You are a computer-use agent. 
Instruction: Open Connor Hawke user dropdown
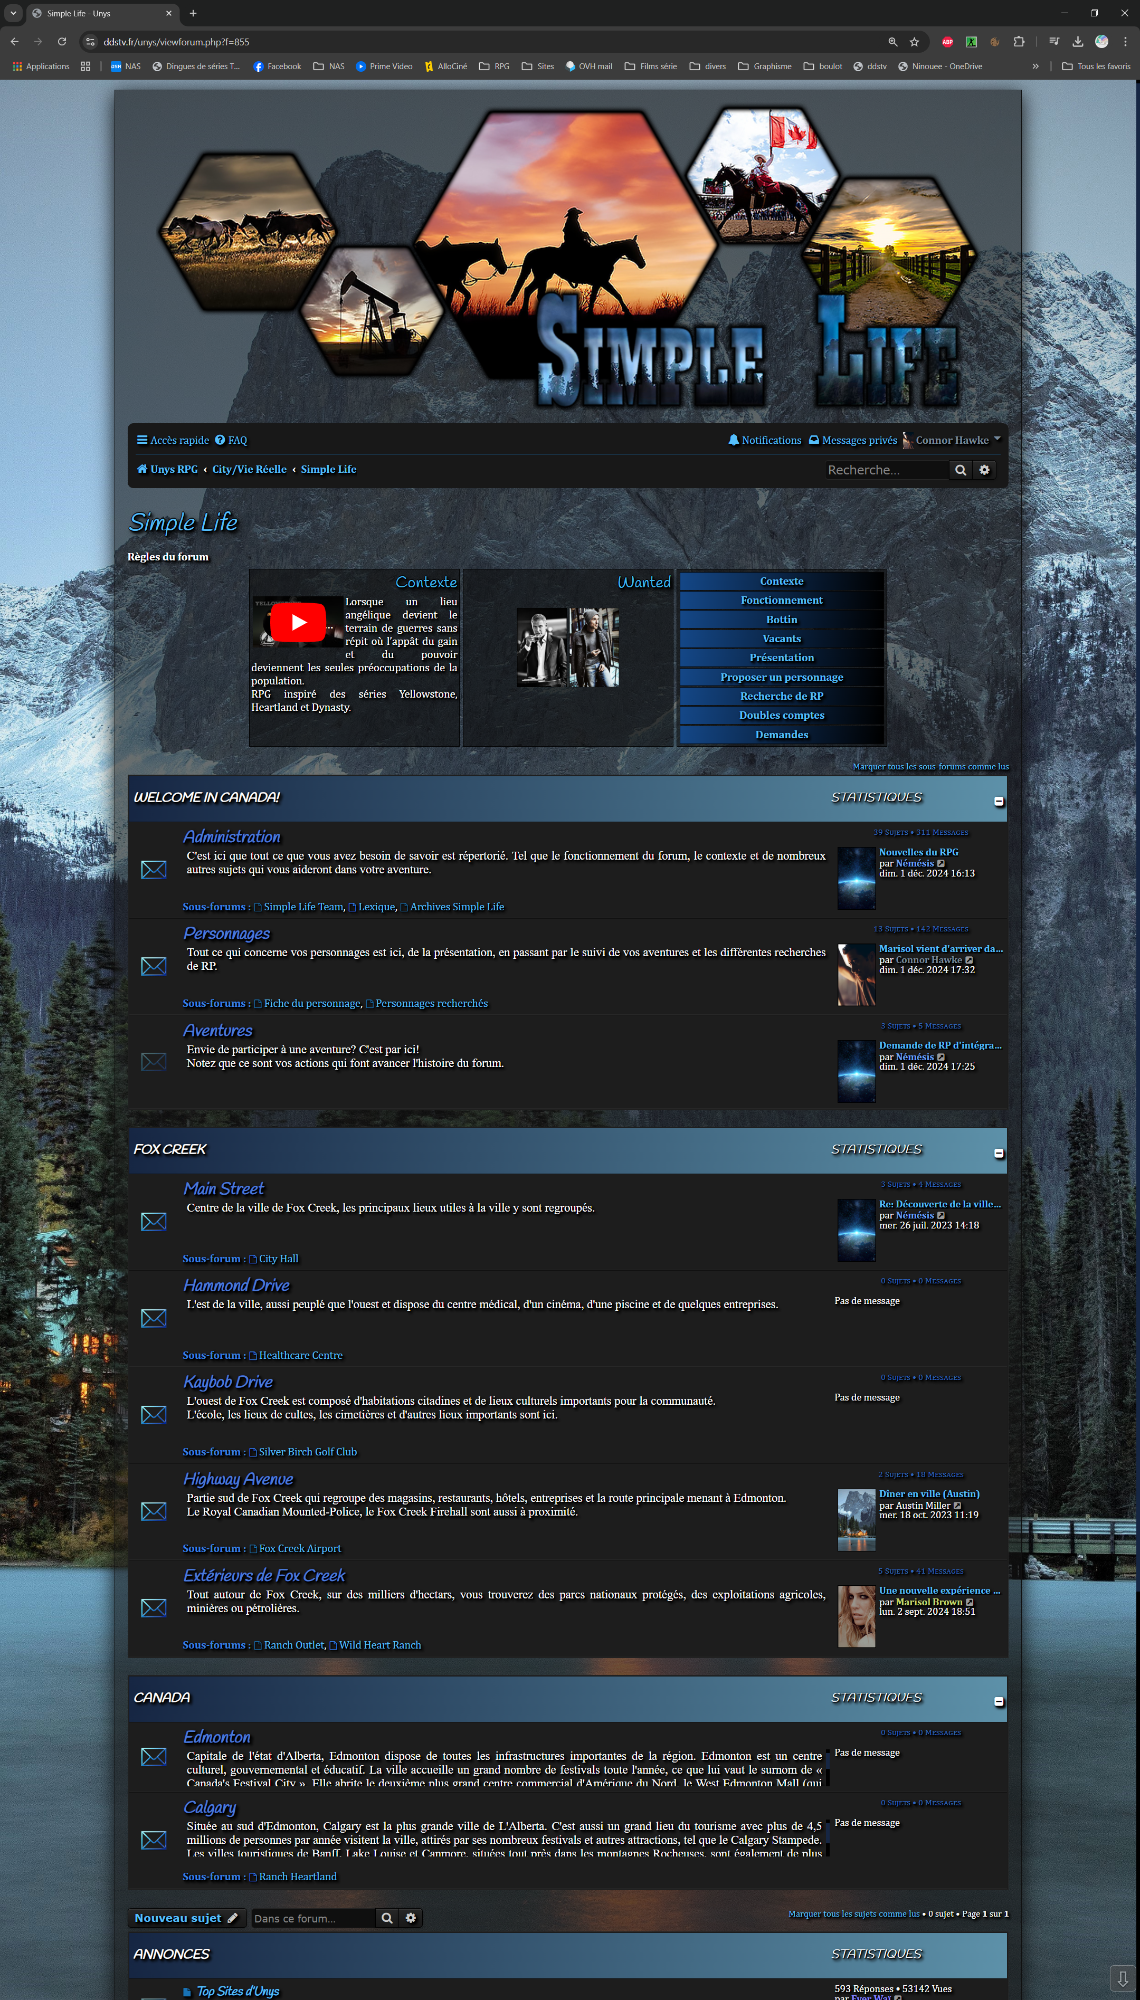point(951,440)
